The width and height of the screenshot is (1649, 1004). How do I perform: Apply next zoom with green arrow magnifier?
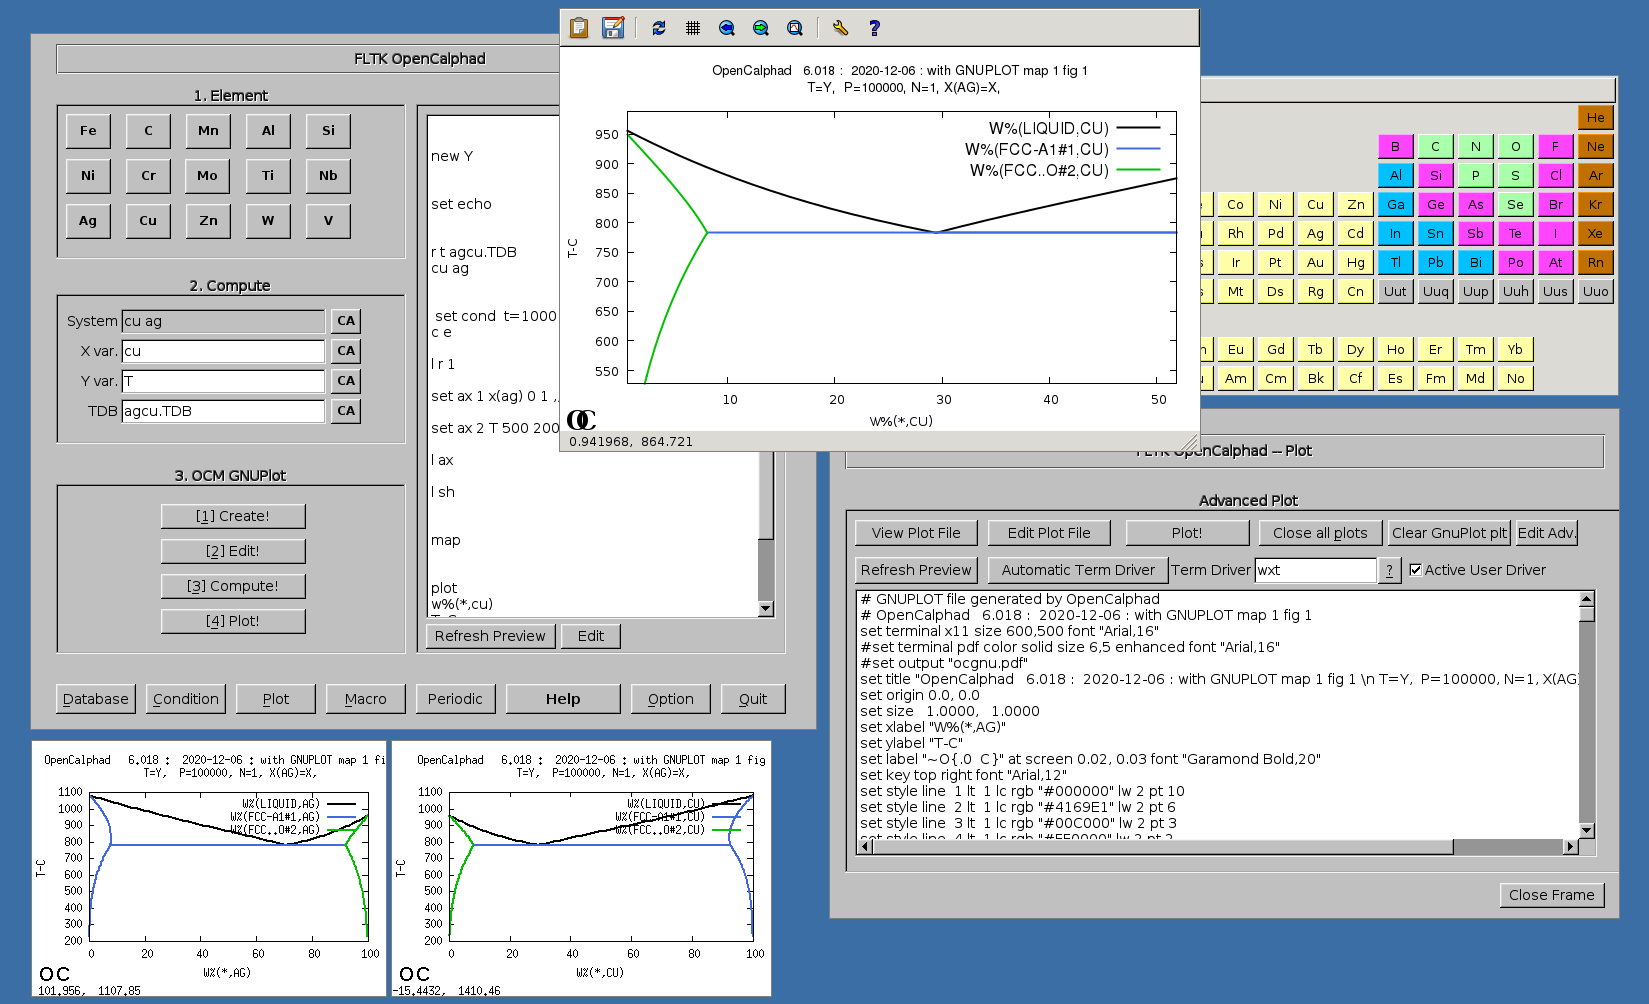coord(761,28)
